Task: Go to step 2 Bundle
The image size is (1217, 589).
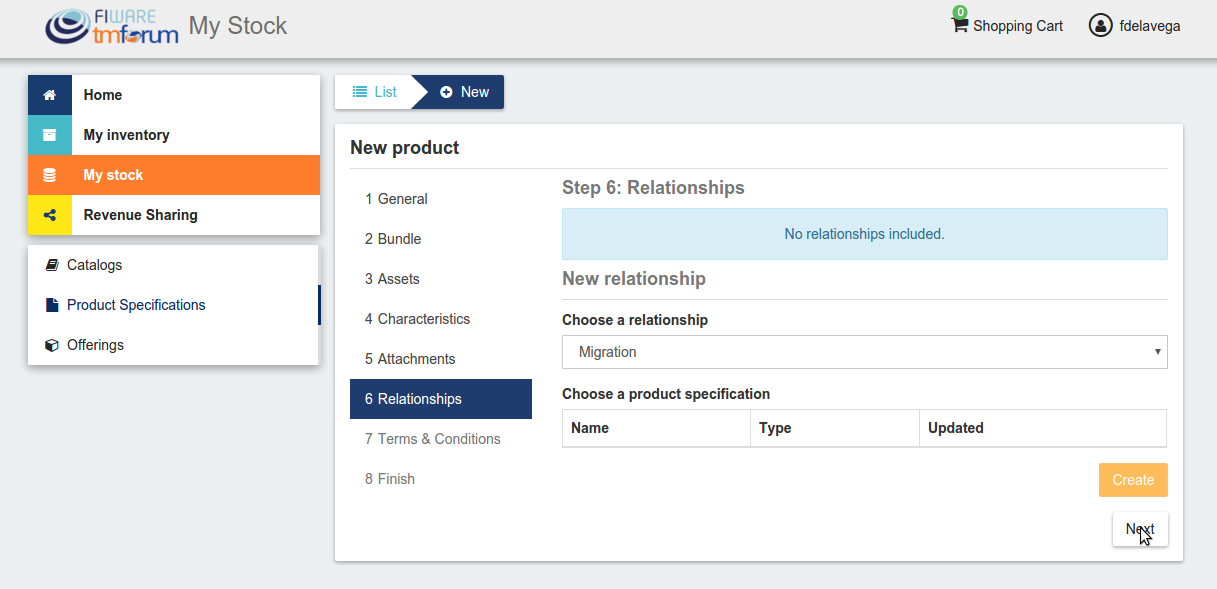Action: tap(393, 239)
